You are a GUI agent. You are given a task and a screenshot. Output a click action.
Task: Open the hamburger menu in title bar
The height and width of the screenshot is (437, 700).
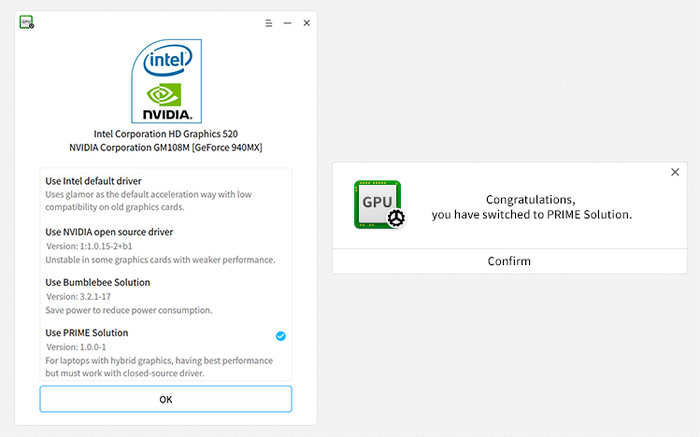(x=269, y=22)
